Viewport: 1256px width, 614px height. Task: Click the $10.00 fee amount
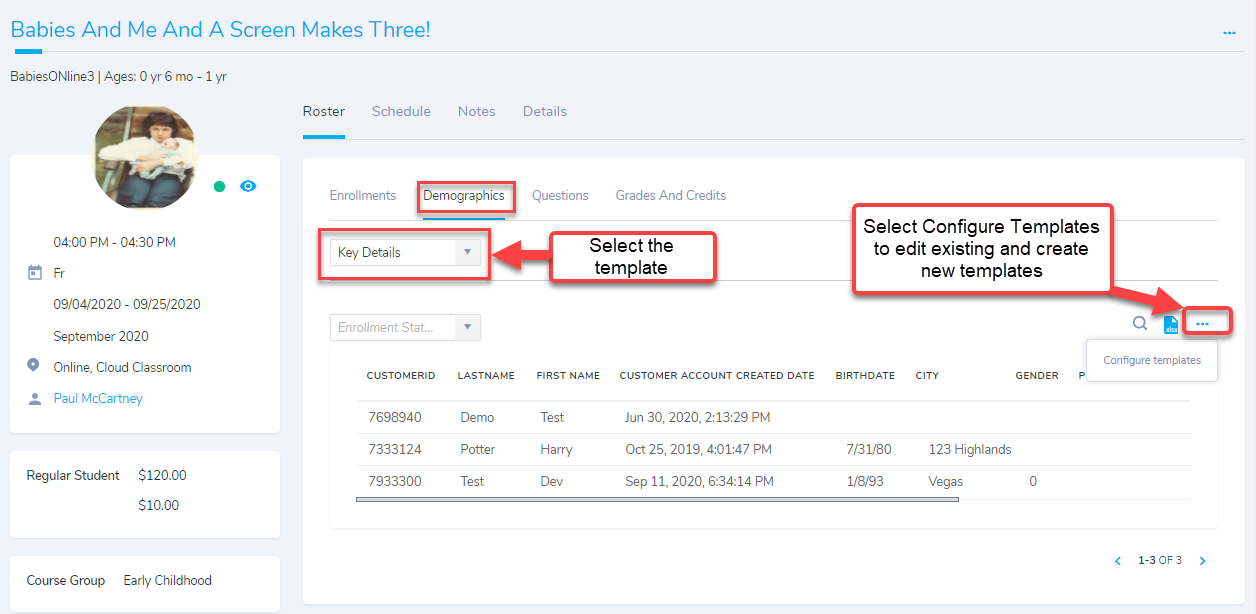(x=159, y=505)
